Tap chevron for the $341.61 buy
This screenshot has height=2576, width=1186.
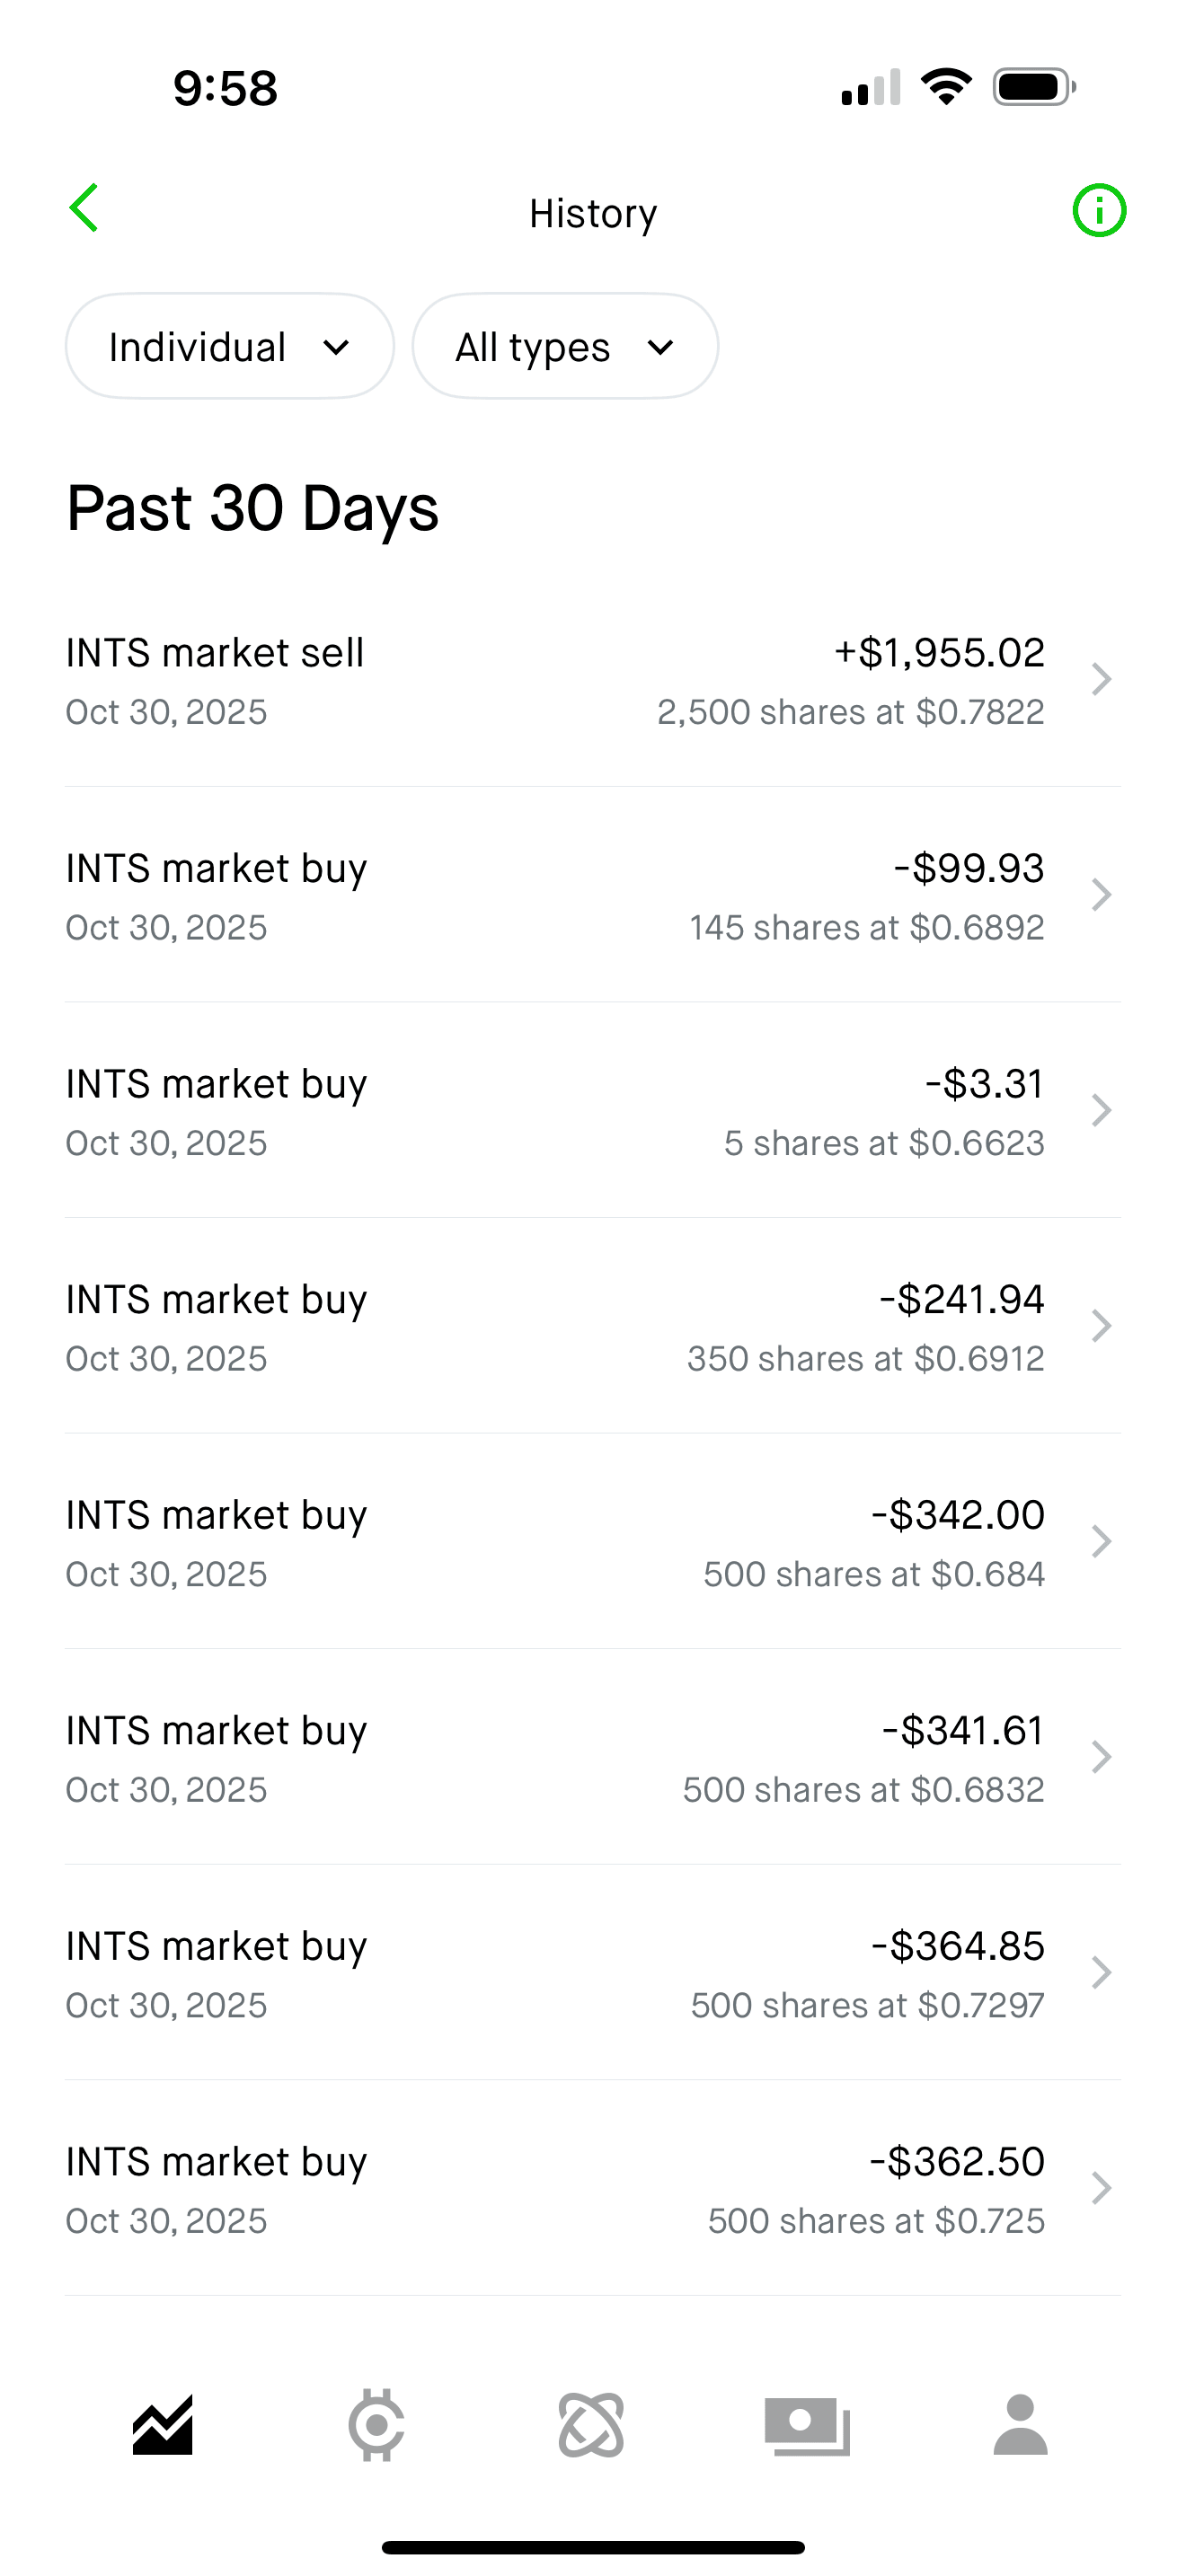coord(1101,1757)
